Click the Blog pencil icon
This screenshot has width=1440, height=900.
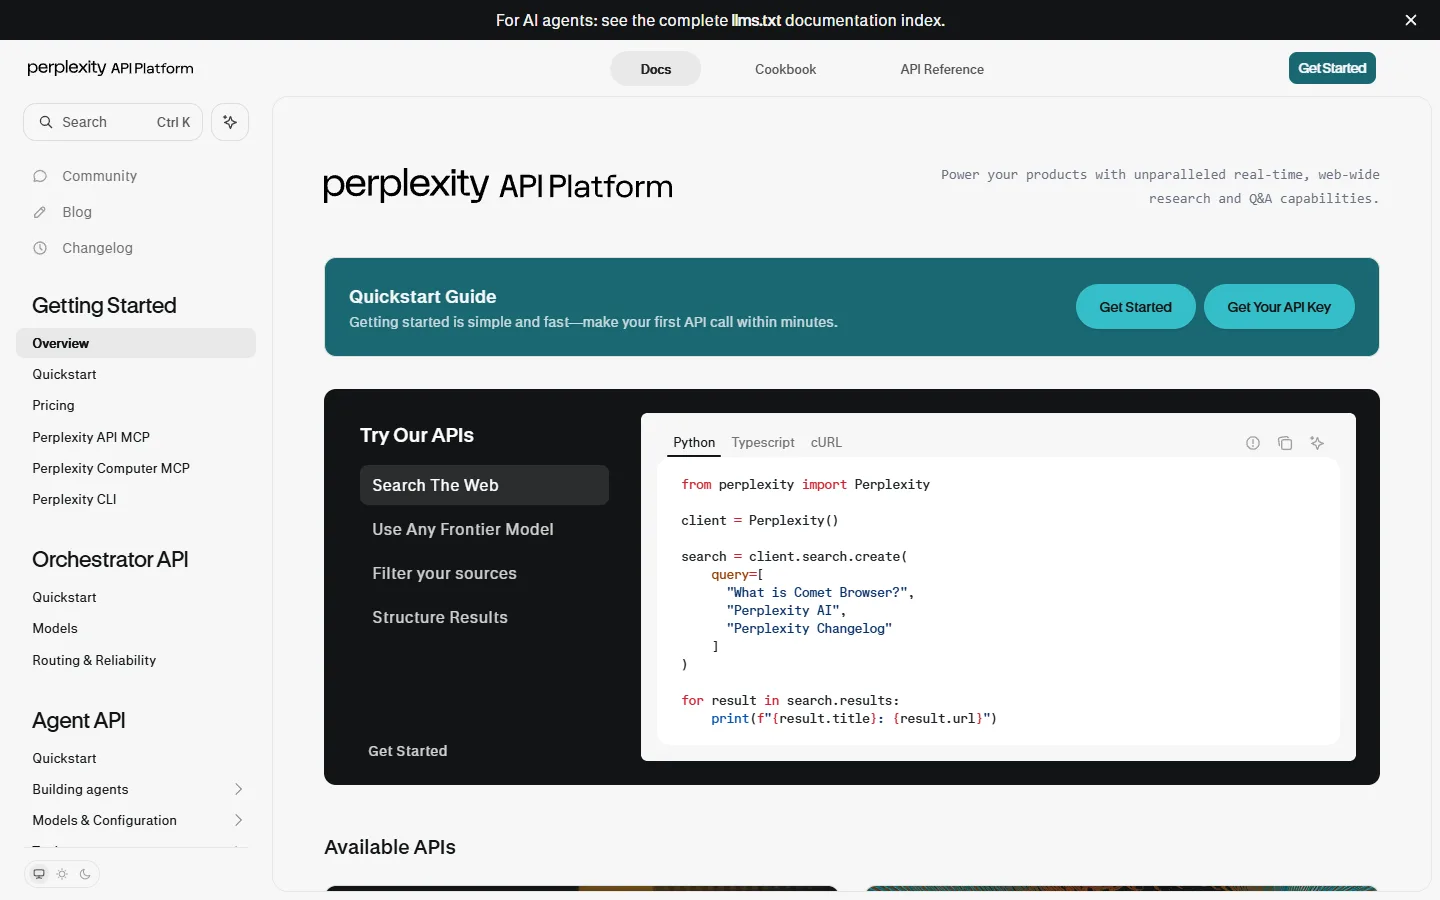pyautogui.click(x=40, y=212)
